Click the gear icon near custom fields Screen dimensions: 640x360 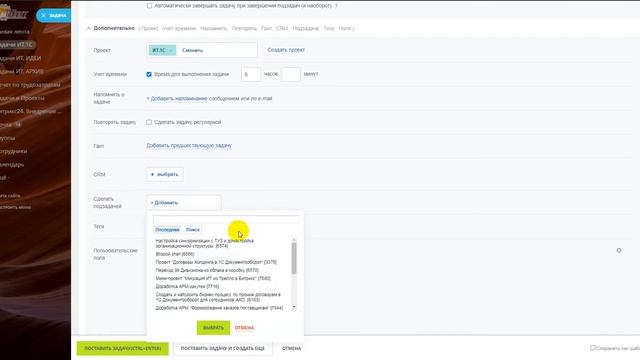[619, 250]
